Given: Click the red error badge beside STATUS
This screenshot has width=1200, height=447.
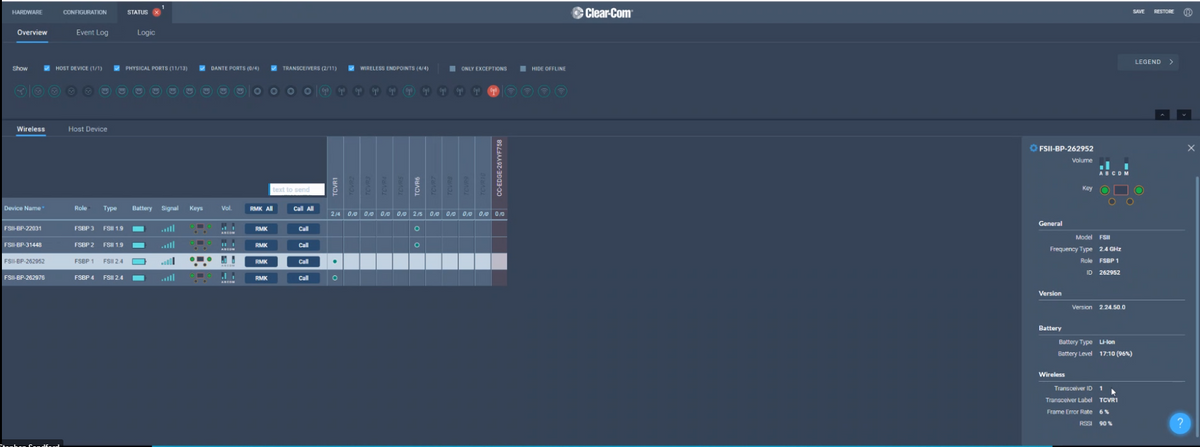Looking at the screenshot, I should (x=157, y=12).
